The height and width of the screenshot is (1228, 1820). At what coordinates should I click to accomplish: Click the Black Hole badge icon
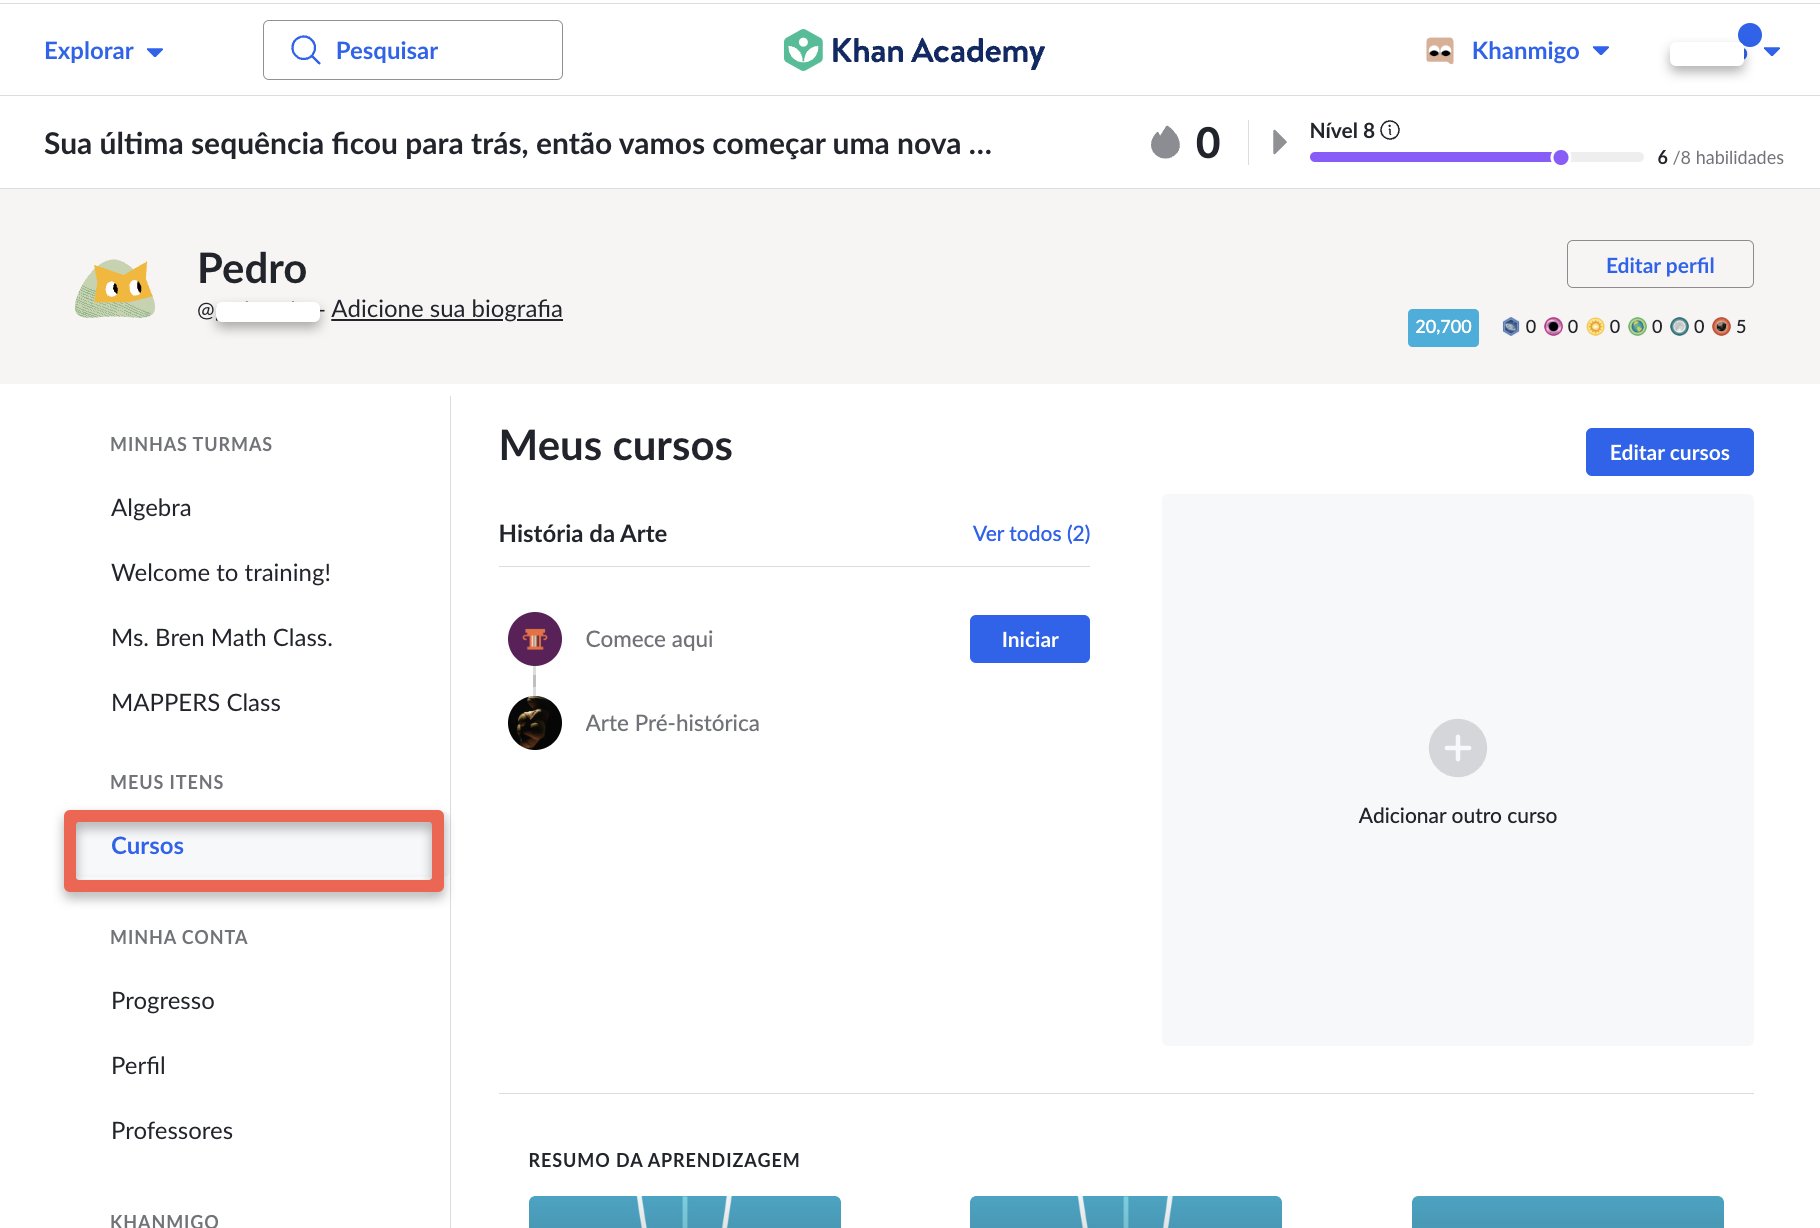tap(1553, 326)
